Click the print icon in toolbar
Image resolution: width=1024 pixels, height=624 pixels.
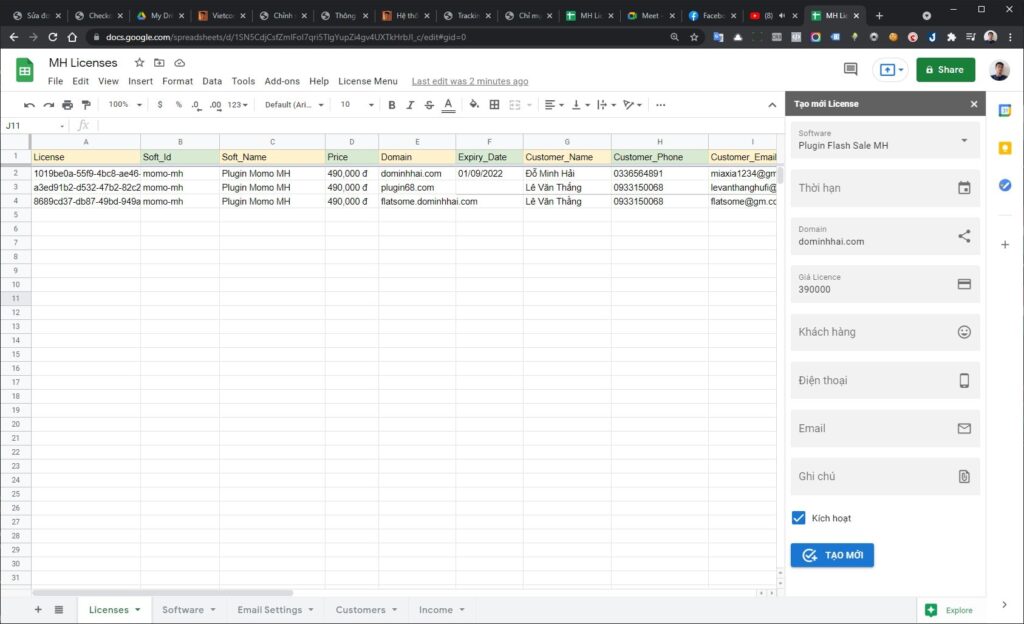click(67, 105)
